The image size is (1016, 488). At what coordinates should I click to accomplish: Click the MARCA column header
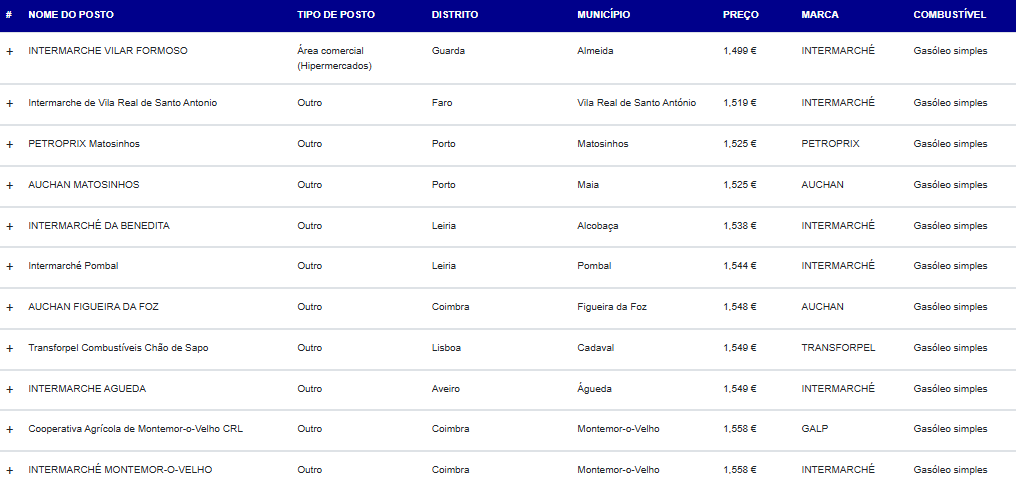click(820, 15)
